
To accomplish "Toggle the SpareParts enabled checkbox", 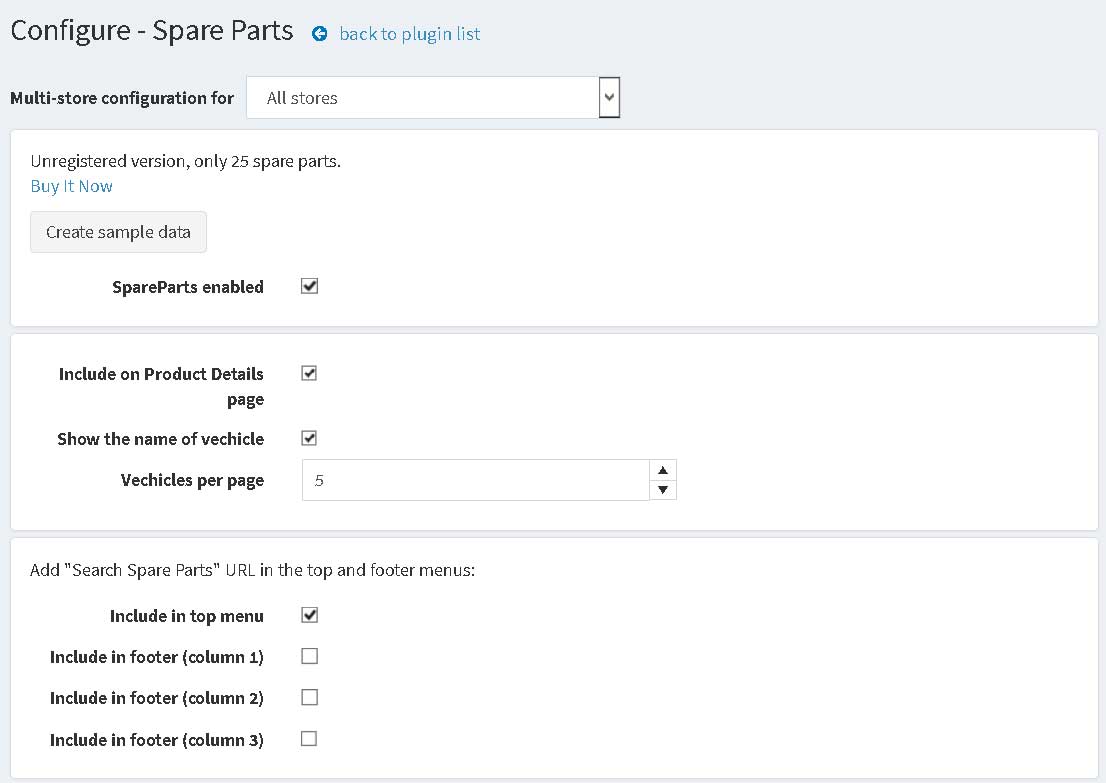I will coord(310,286).
